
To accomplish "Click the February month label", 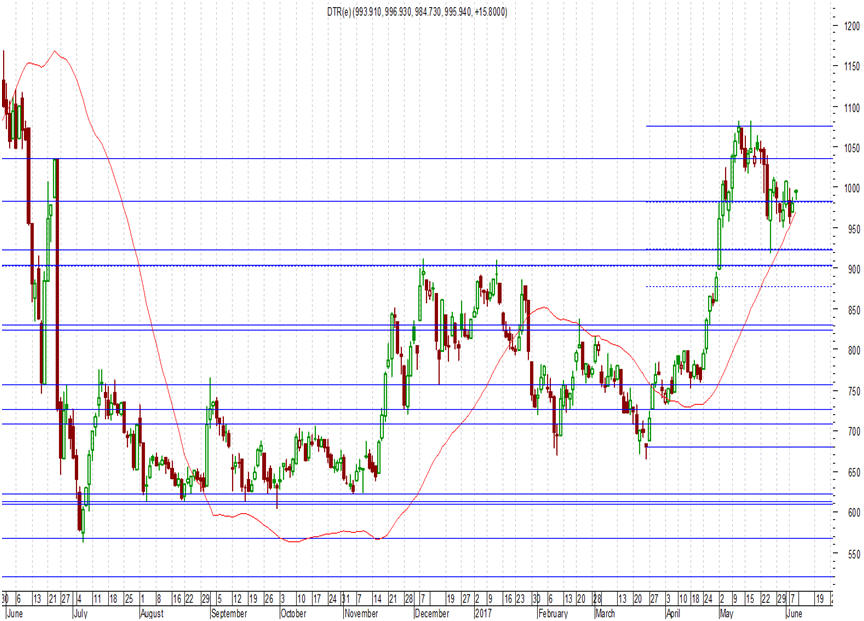I will pyautogui.click(x=553, y=613).
